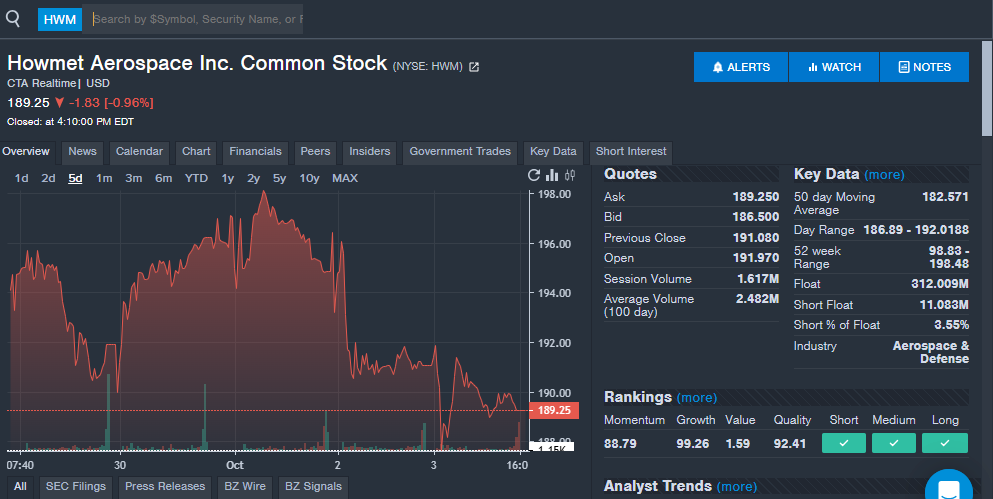993x499 pixels.
Task: Expand Analyst Trends more link
Action: (737, 487)
